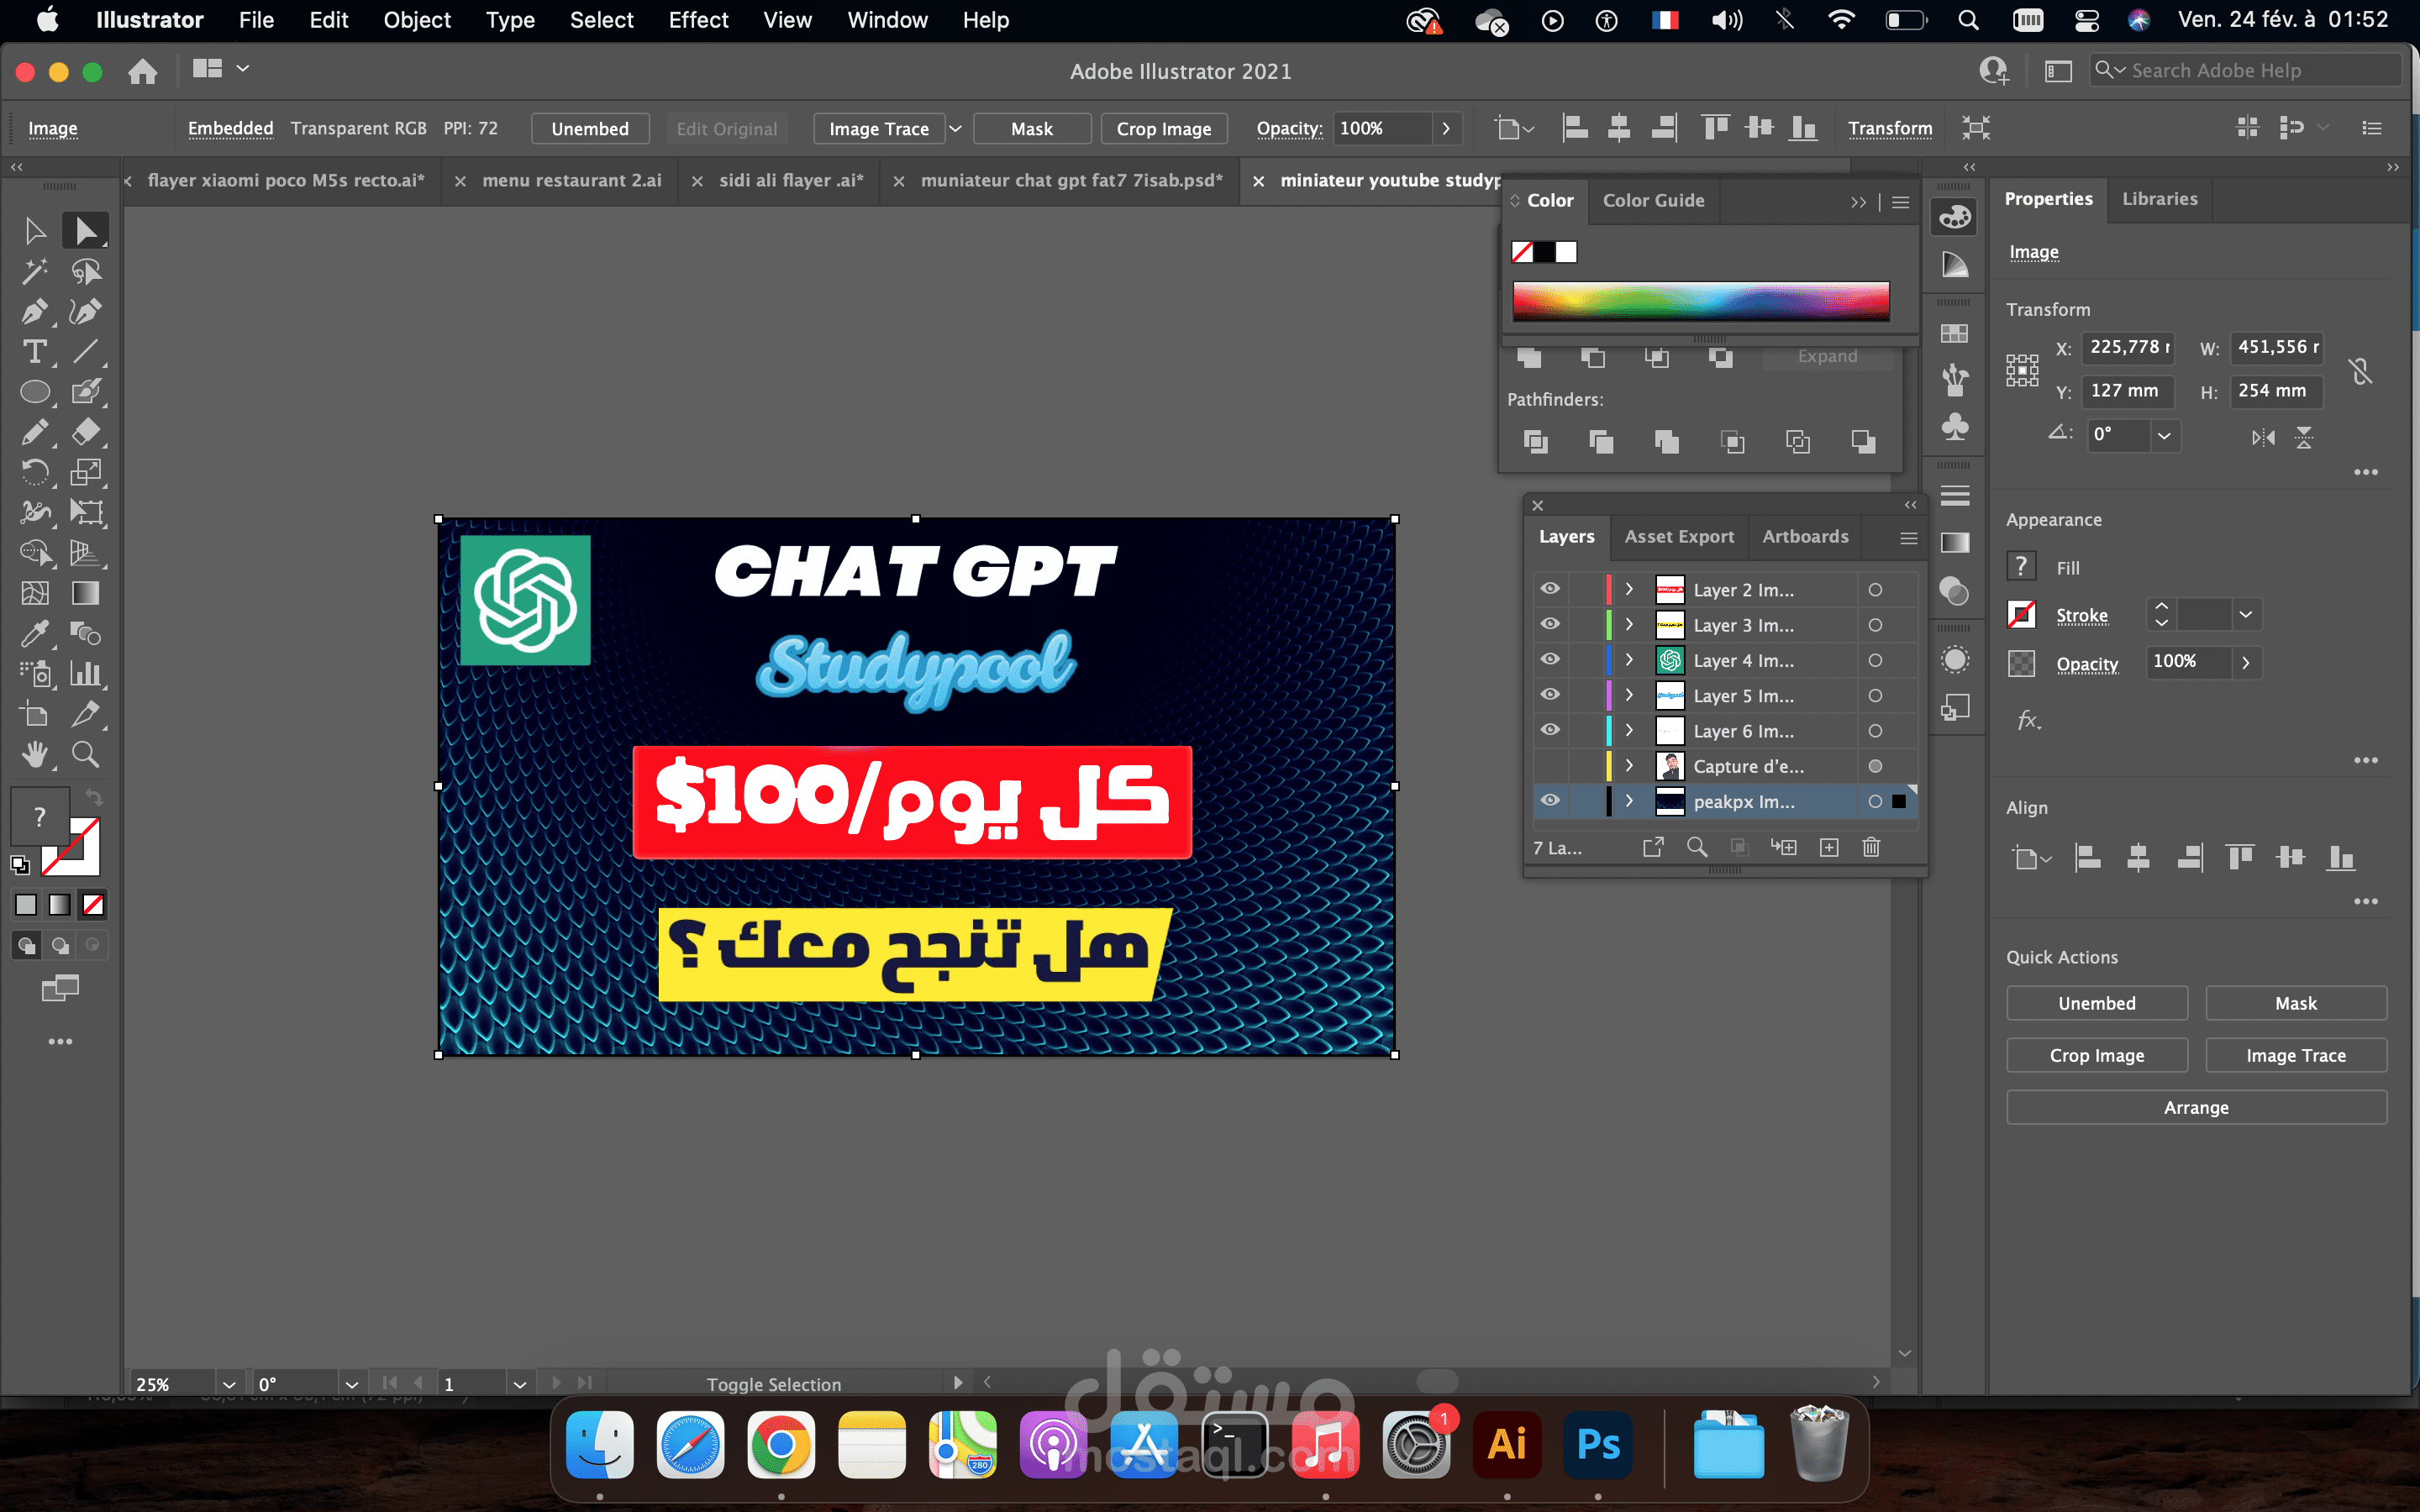Viewport: 2420px width, 1512px height.
Task: Expand the peakpx image layer
Action: [1629, 801]
